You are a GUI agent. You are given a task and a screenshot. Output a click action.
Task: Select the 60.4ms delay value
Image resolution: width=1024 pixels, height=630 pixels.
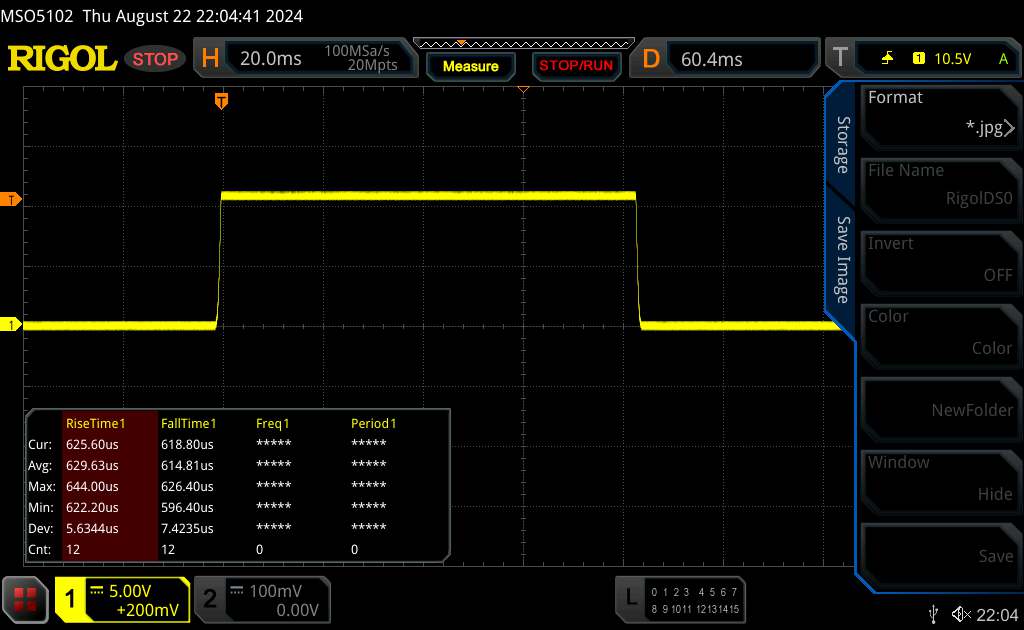(711, 59)
